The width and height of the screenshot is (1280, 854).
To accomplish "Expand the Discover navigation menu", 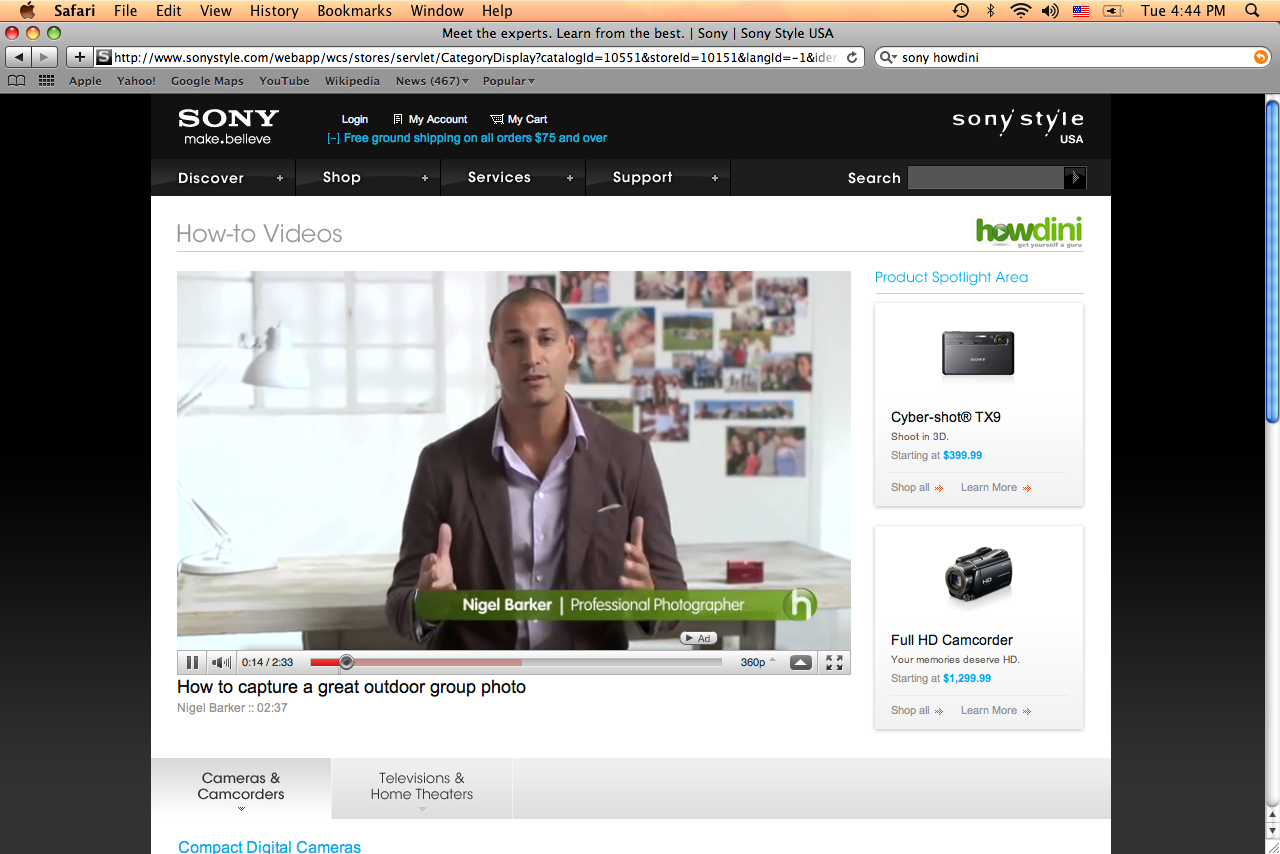I will (223, 178).
